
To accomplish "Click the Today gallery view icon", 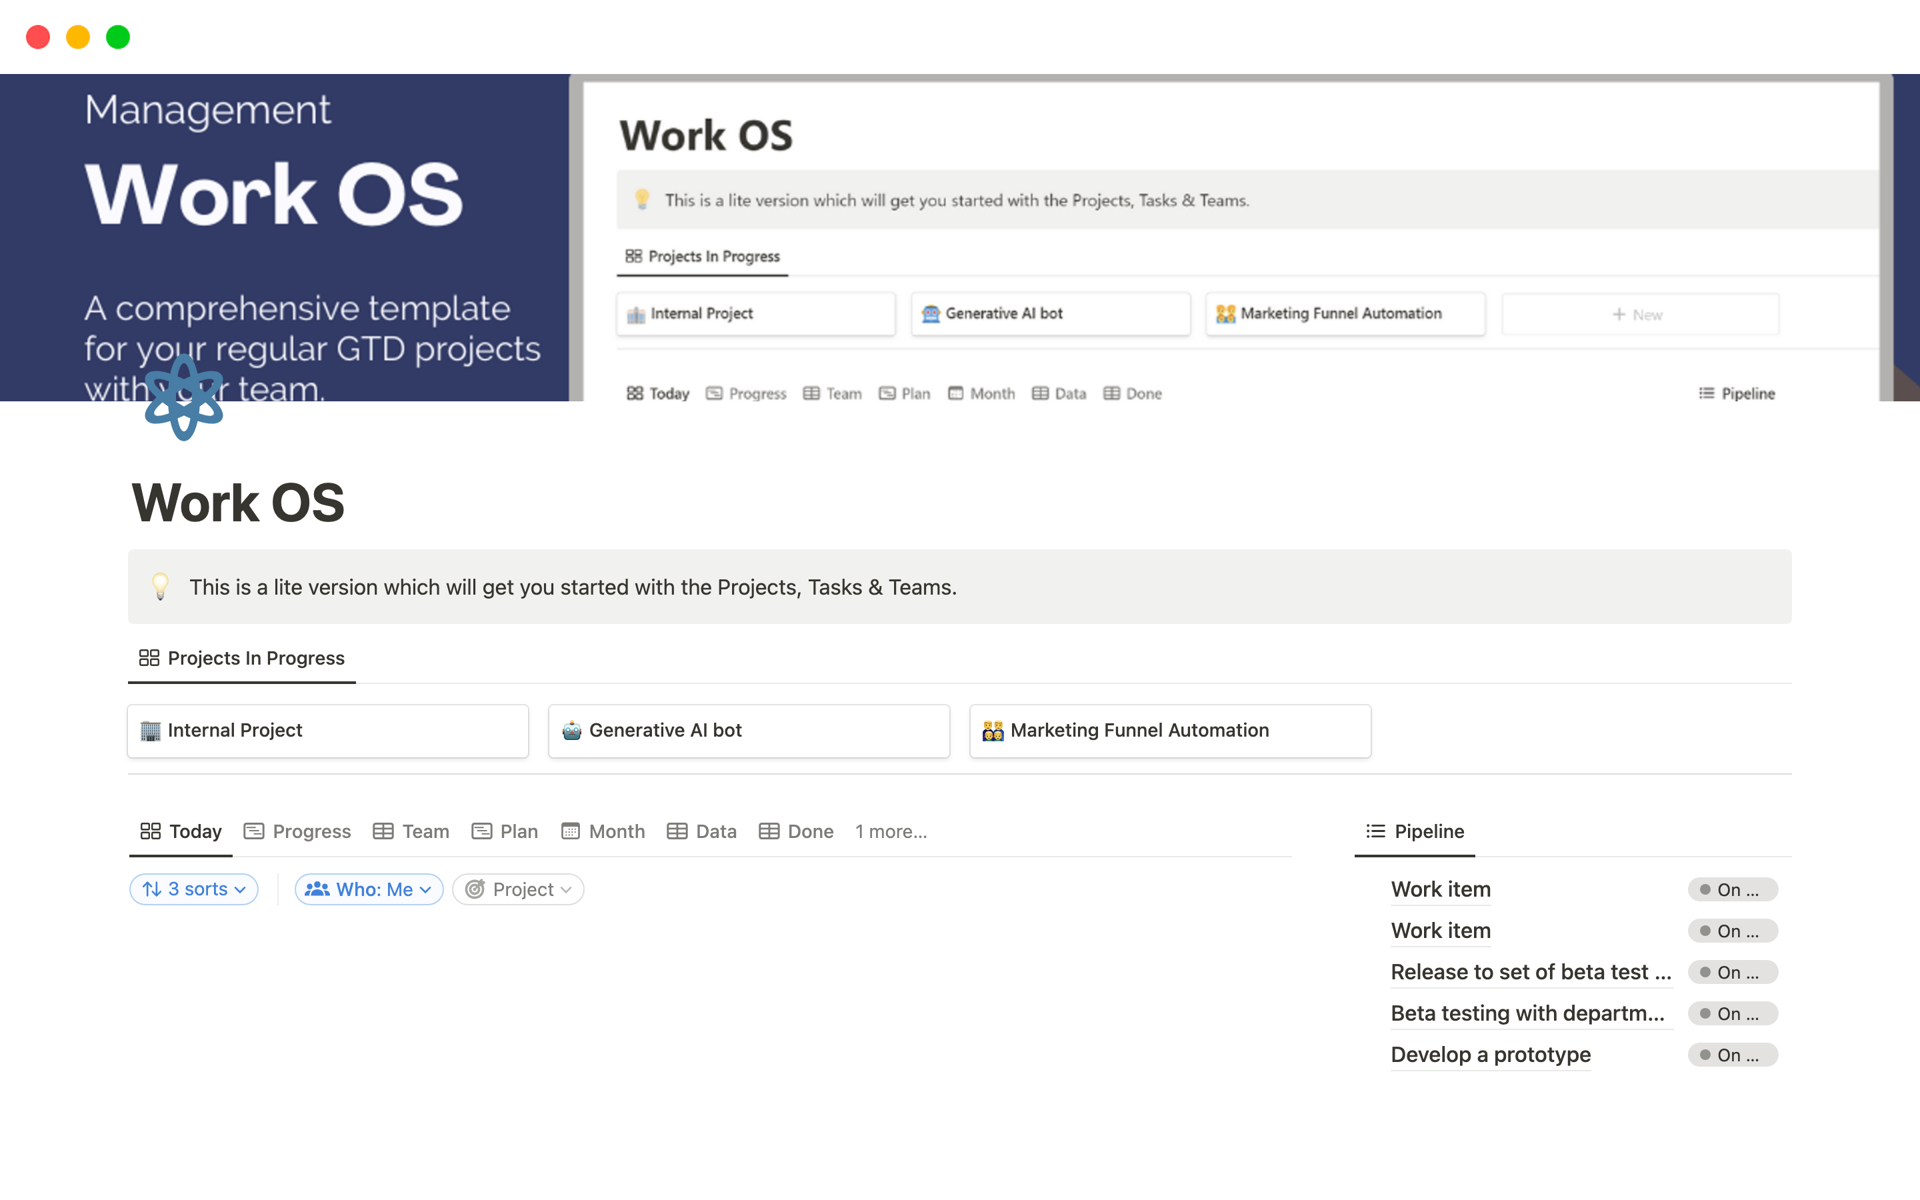I will (150, 831).
